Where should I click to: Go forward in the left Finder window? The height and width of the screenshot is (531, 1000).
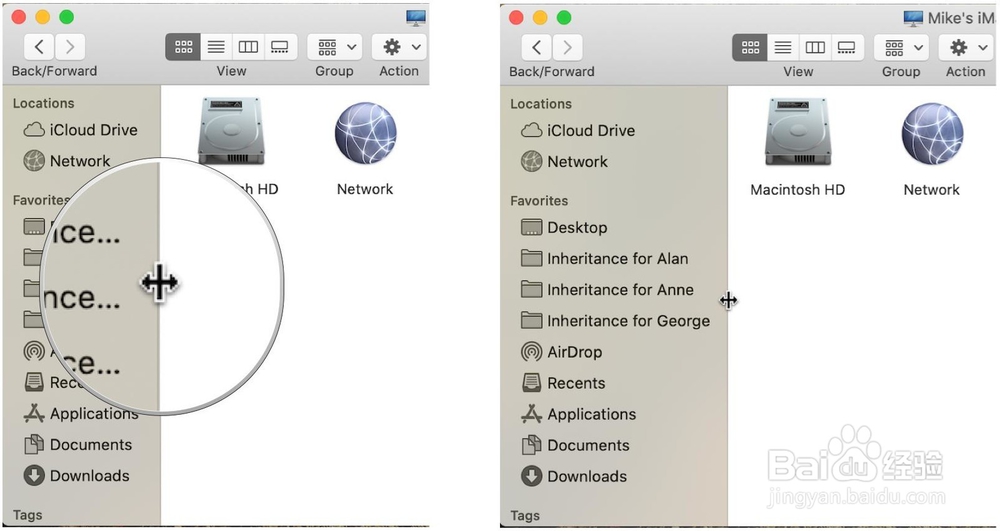(x=70, y=47)
